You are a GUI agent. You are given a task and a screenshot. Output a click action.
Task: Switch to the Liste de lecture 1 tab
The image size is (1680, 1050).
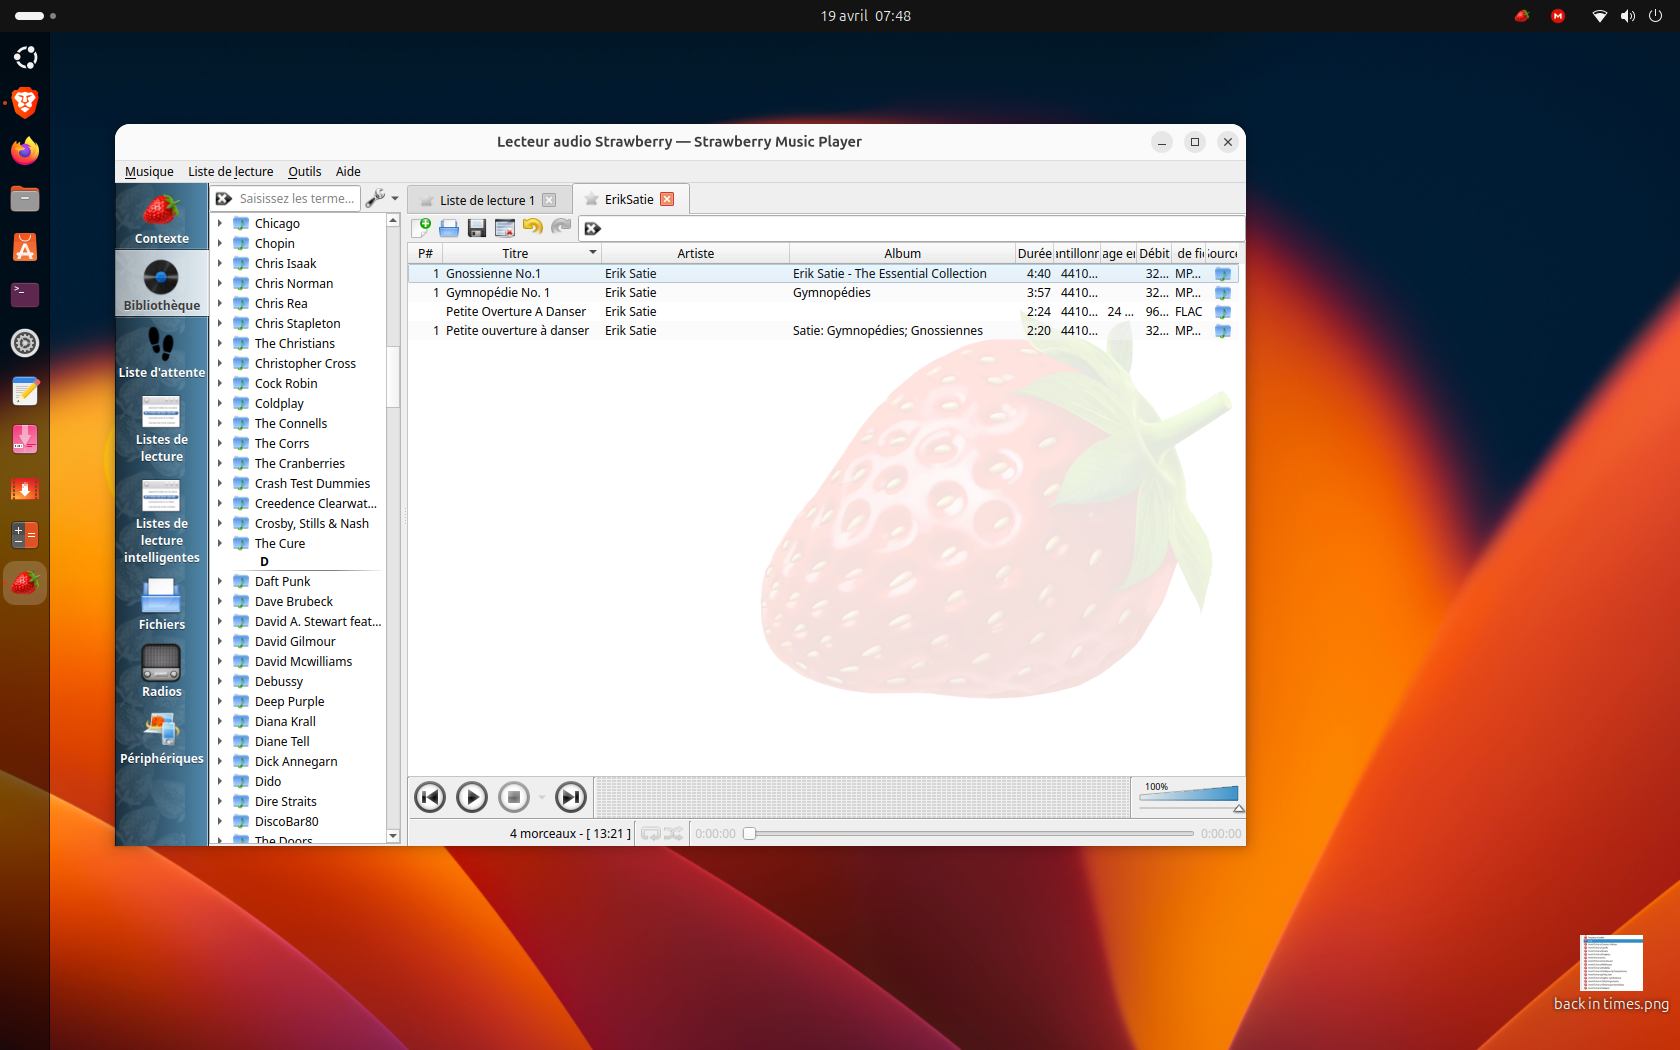point(486,200)
